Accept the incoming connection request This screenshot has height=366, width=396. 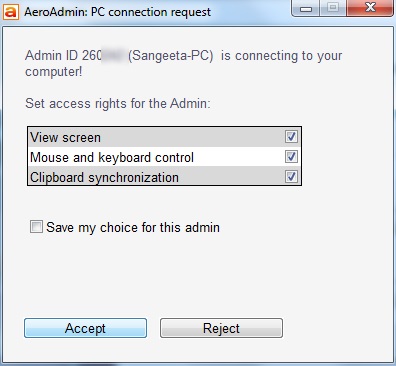pyautogui.click(x=85, y=328)
